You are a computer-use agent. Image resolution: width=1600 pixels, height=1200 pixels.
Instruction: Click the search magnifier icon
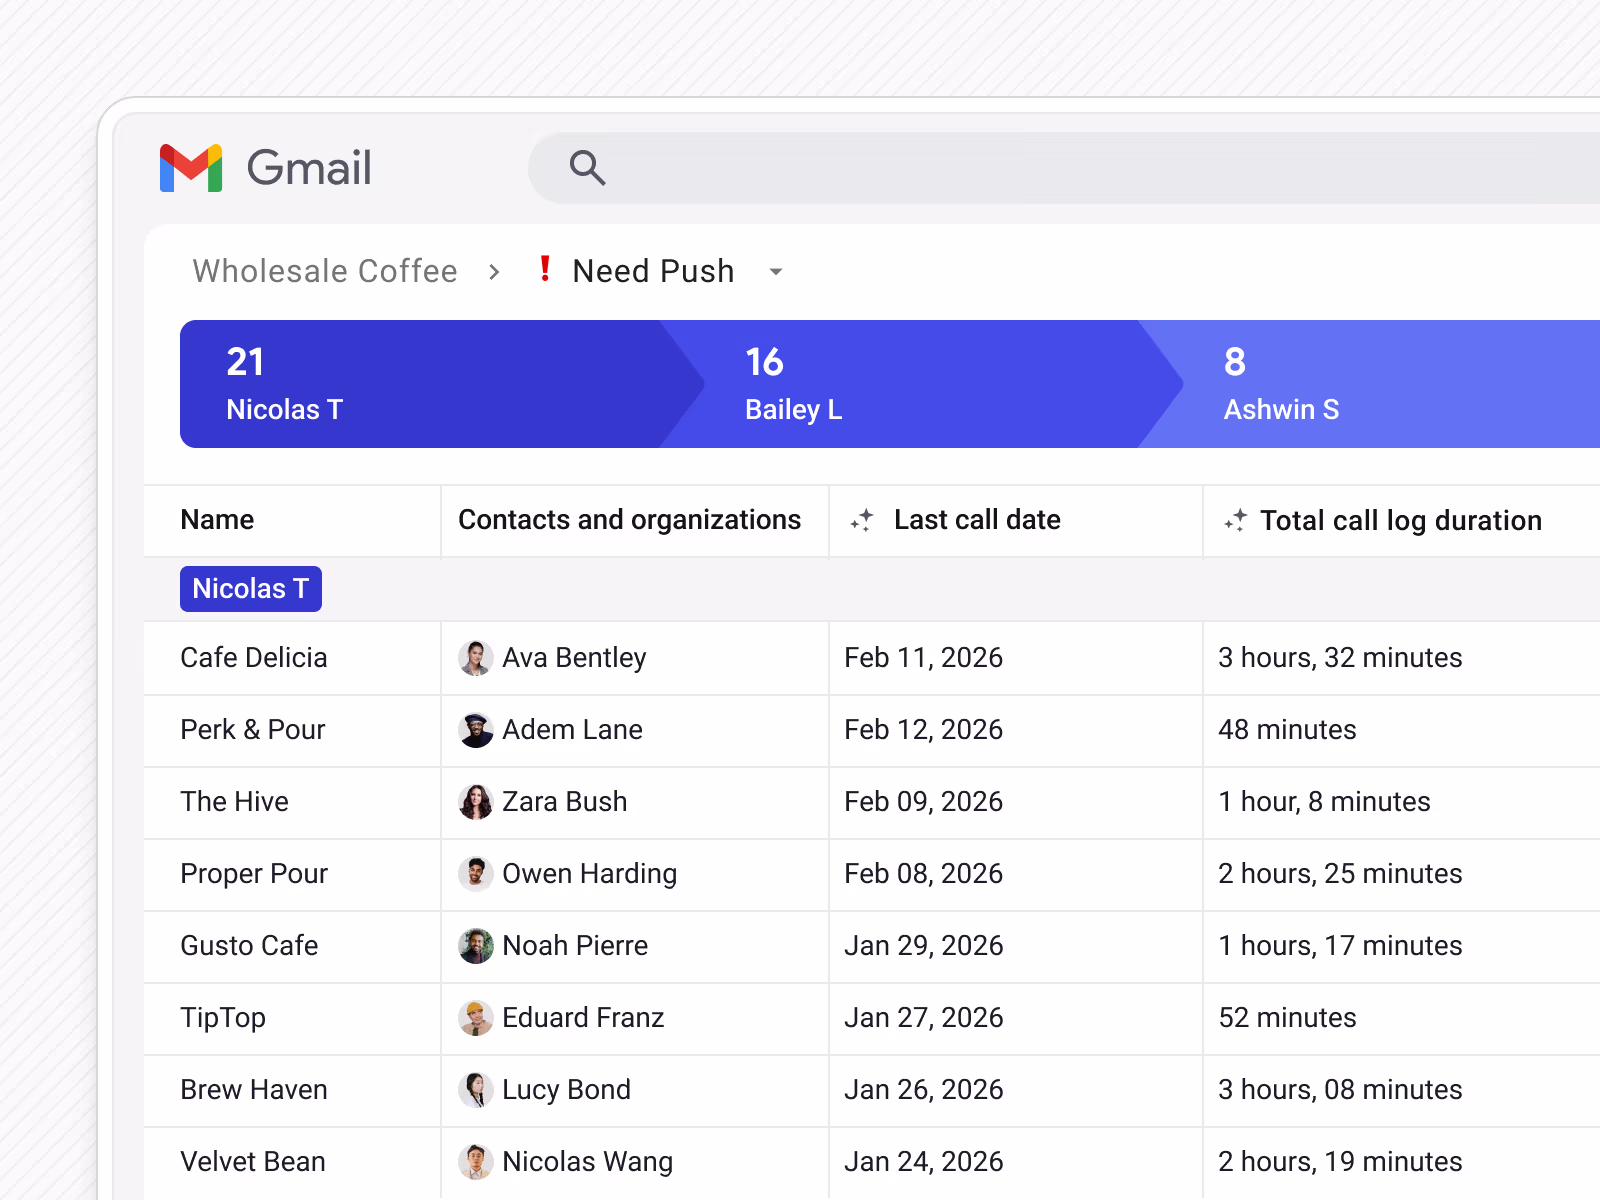click(587, 168)
